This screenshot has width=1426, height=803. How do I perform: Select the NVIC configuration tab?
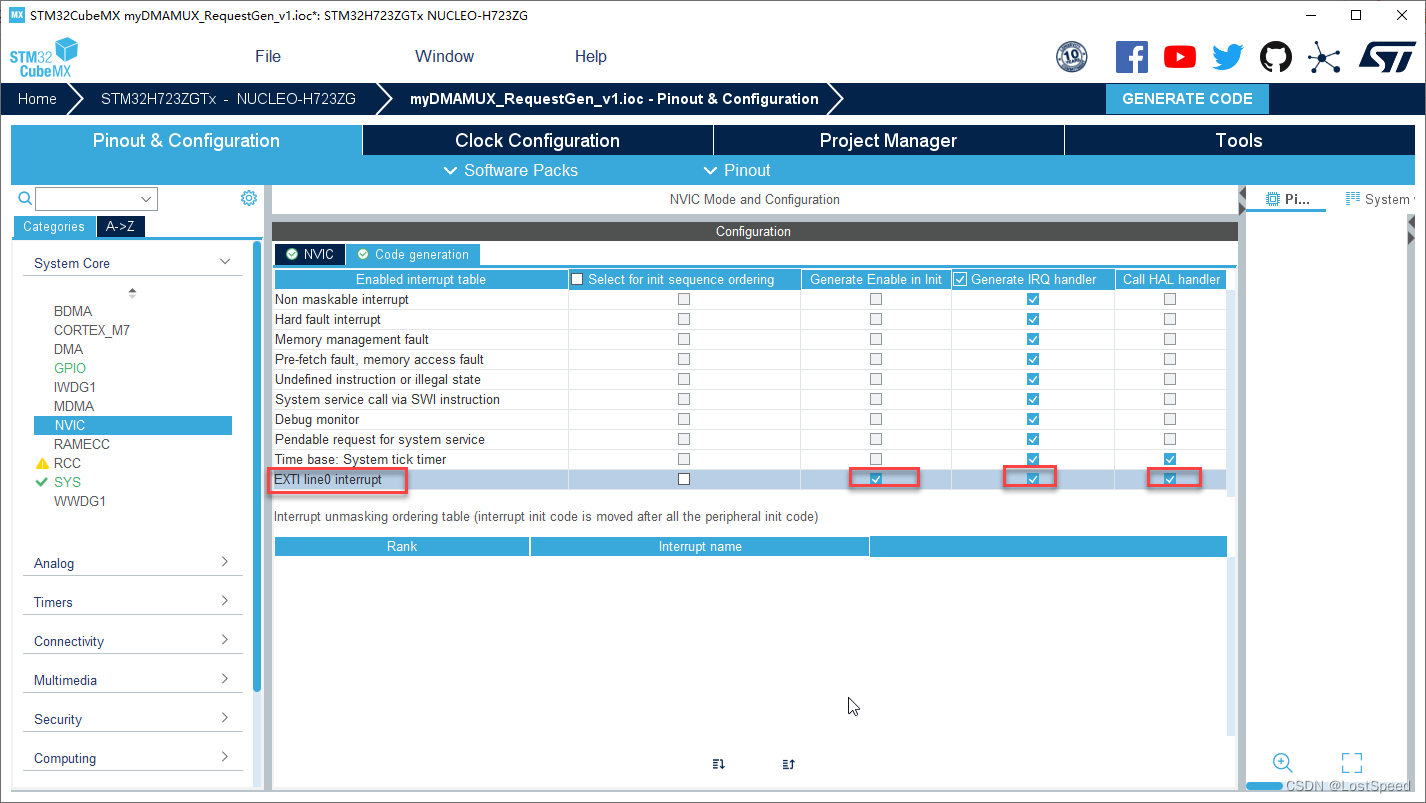point(310,254)
